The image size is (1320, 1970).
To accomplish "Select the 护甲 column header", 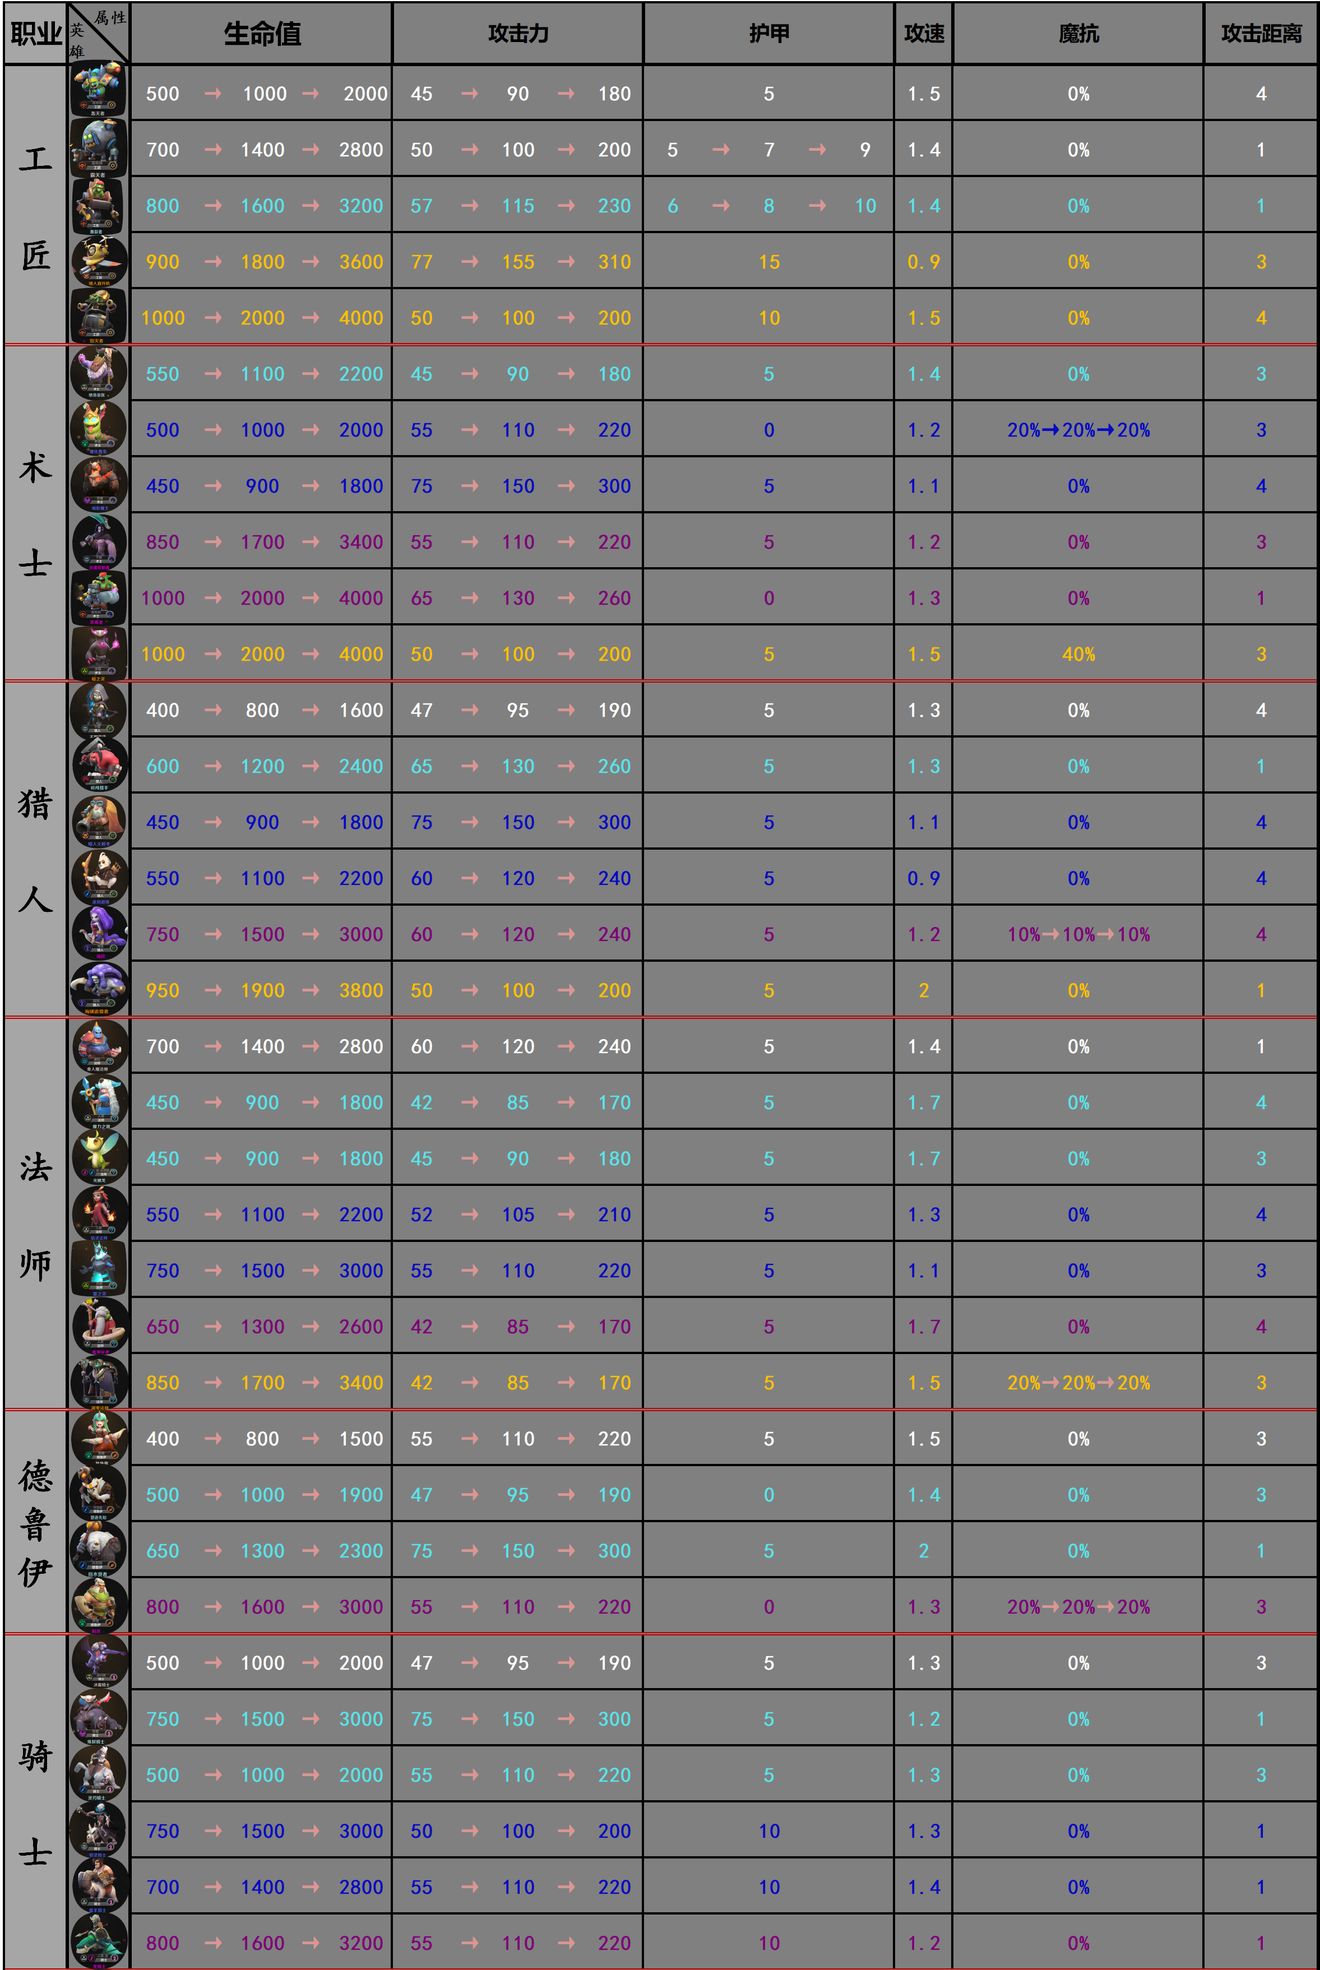I will 769,34.
